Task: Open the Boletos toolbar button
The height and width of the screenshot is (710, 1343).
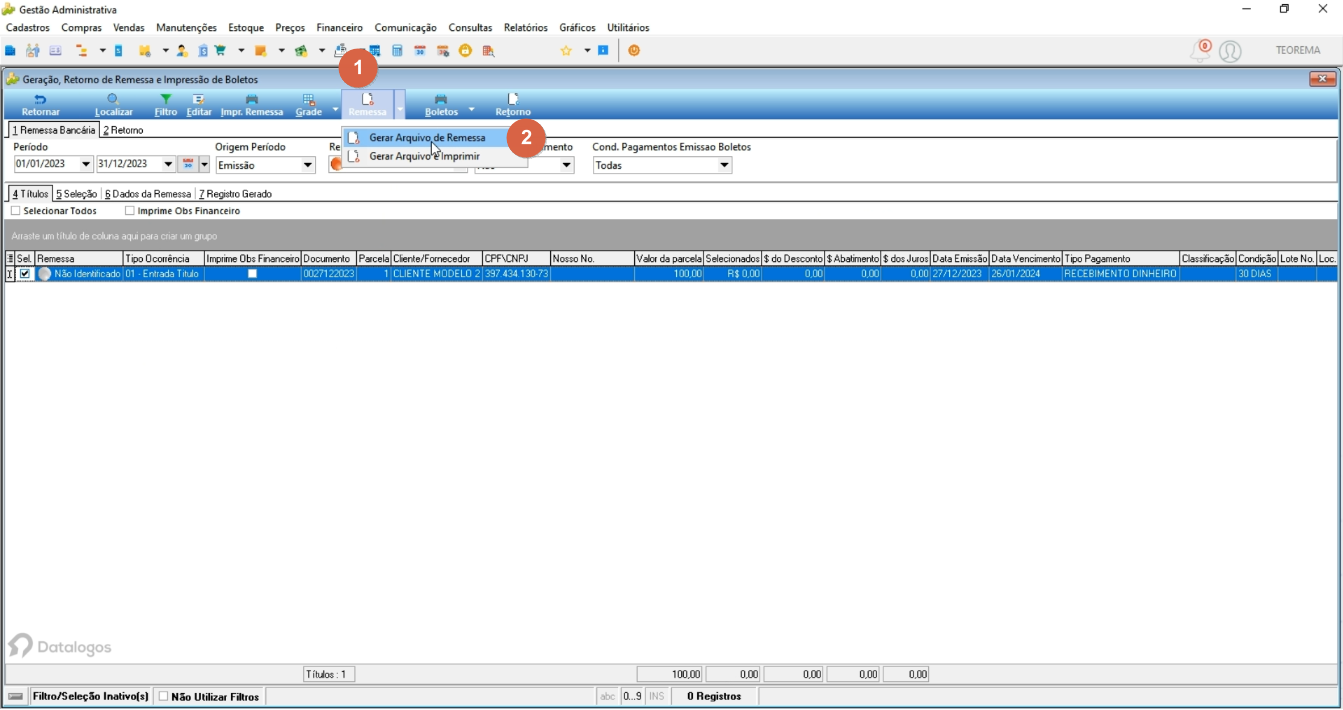Action: pos(441,105)
